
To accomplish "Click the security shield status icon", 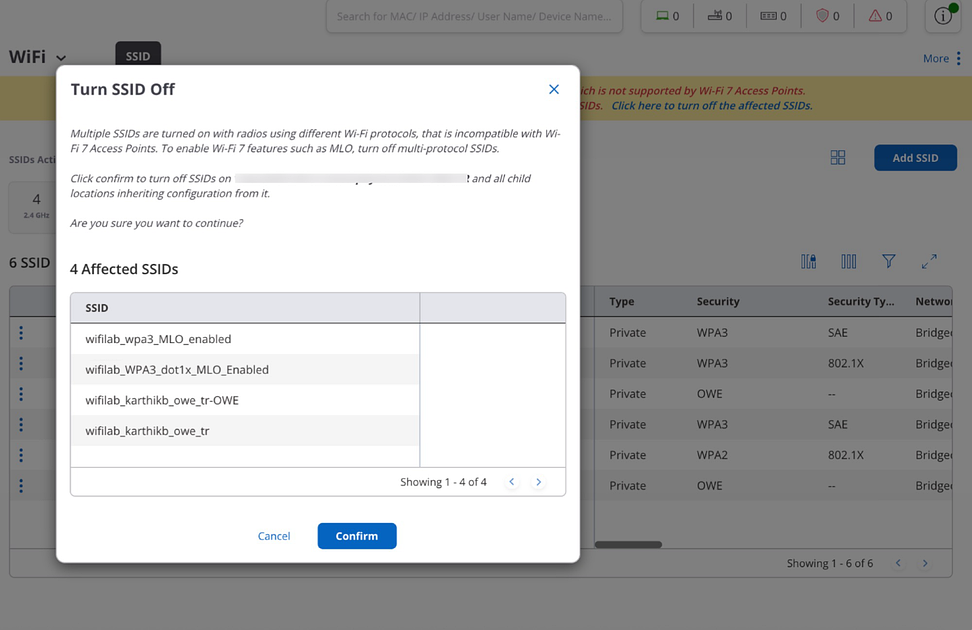I will click(821, 15).
